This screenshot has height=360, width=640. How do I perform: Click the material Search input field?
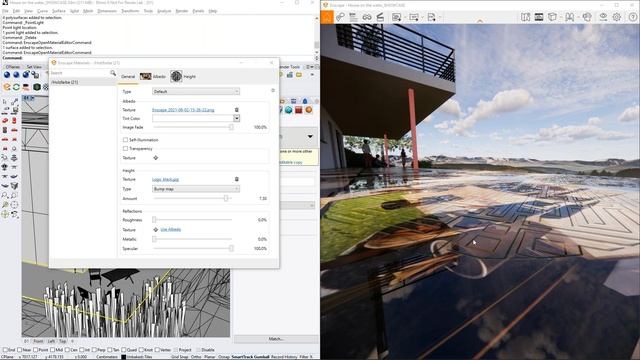pyautogui.click(x=80, y=73)
